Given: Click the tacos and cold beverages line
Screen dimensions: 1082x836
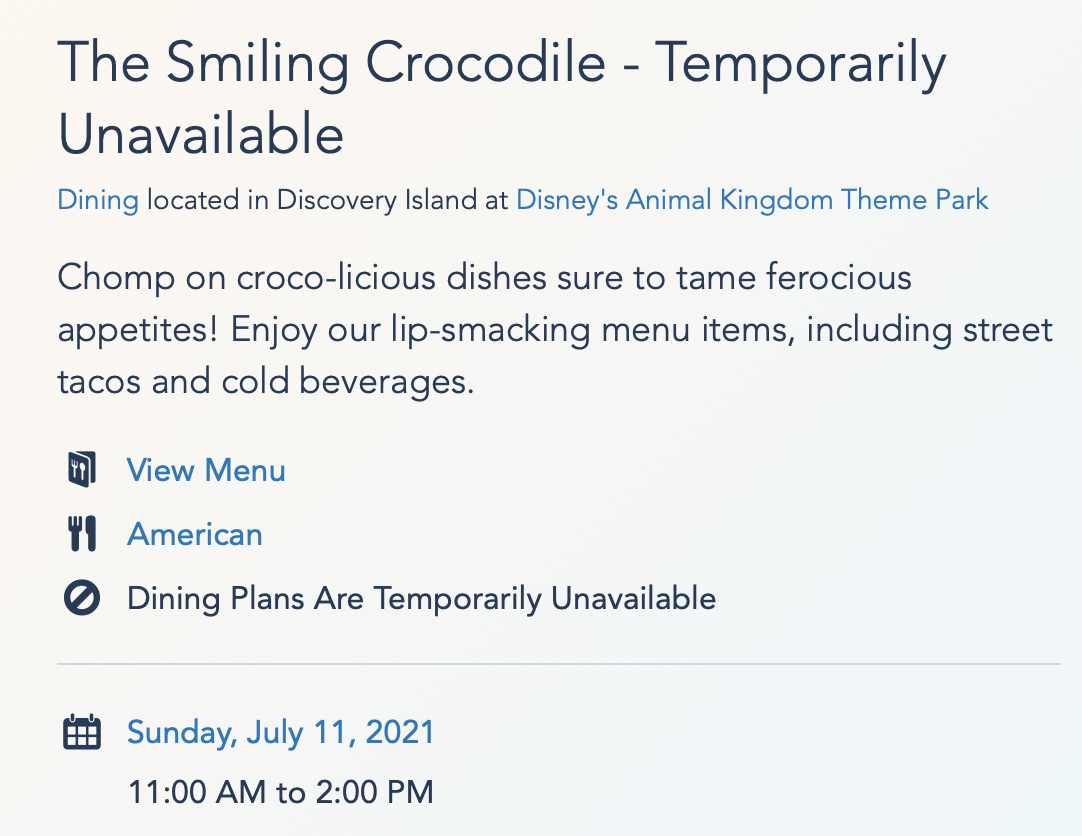Looking at the screenshot, I should [x=266, y=381].
